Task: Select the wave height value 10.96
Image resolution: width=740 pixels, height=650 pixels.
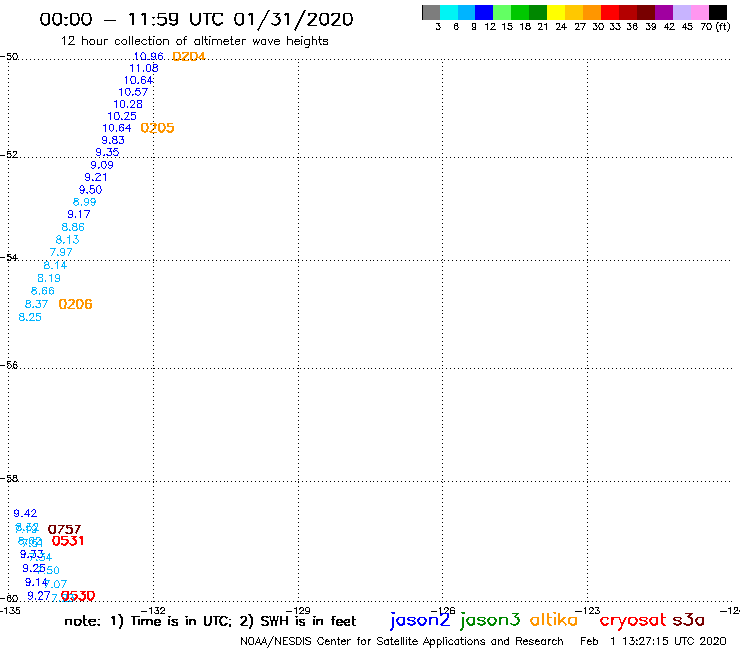Action: coord(149,56)
